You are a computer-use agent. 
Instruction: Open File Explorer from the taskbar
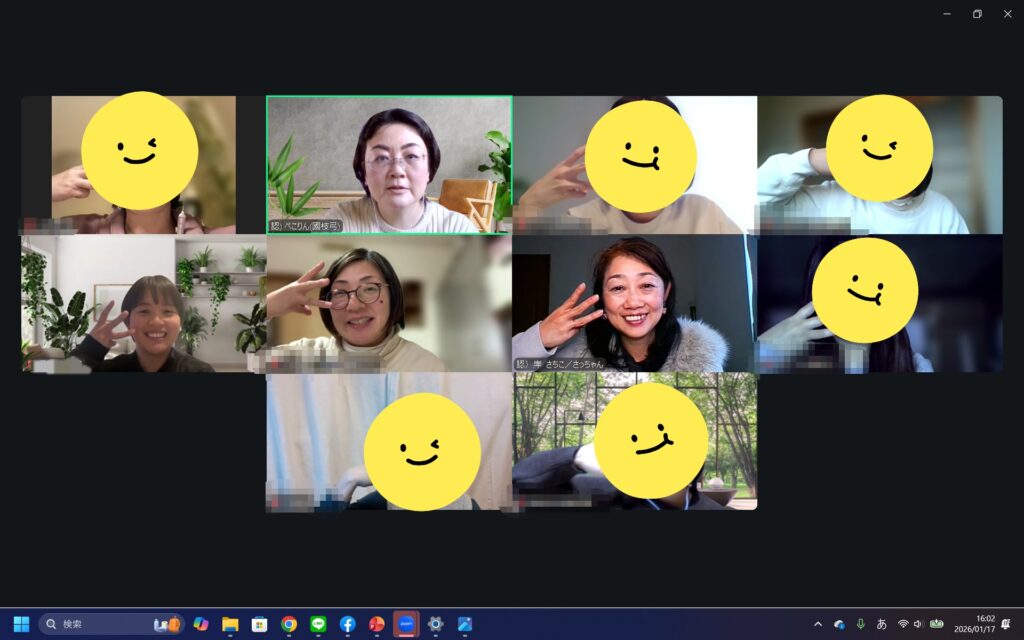(230, 624)
